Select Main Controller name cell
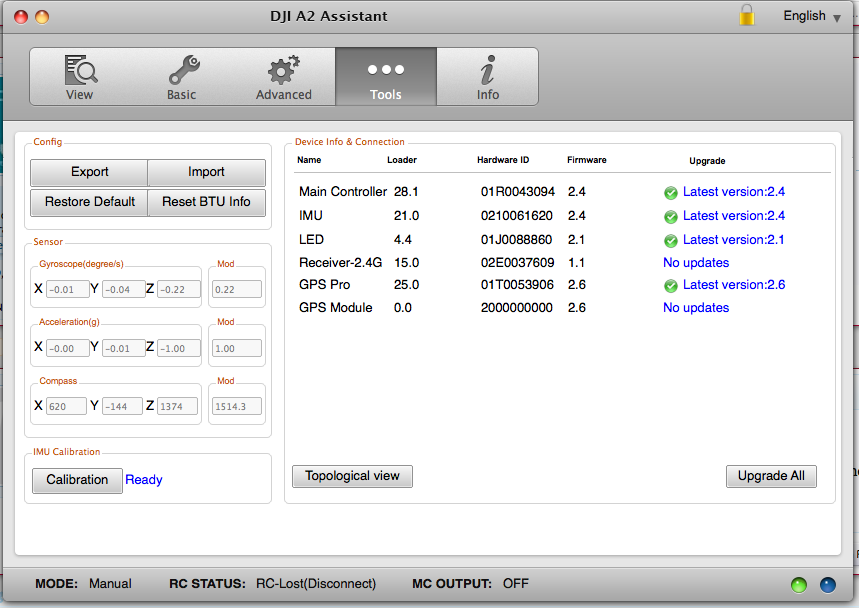The width and height of the screenshot is (859, 608). (343, 192)
